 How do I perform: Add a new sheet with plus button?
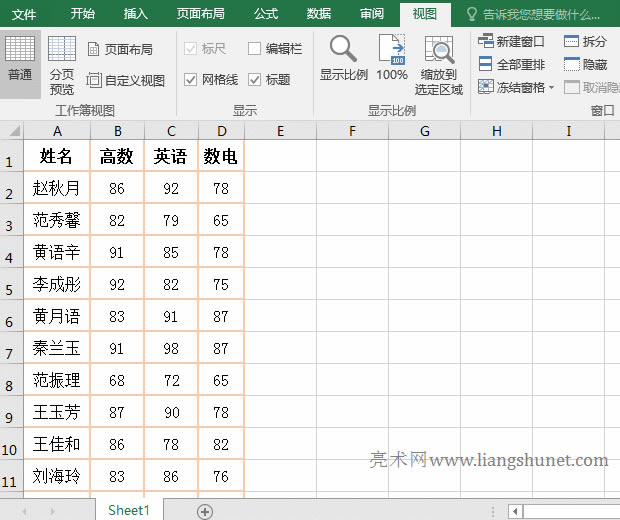(x=205, y=511)
